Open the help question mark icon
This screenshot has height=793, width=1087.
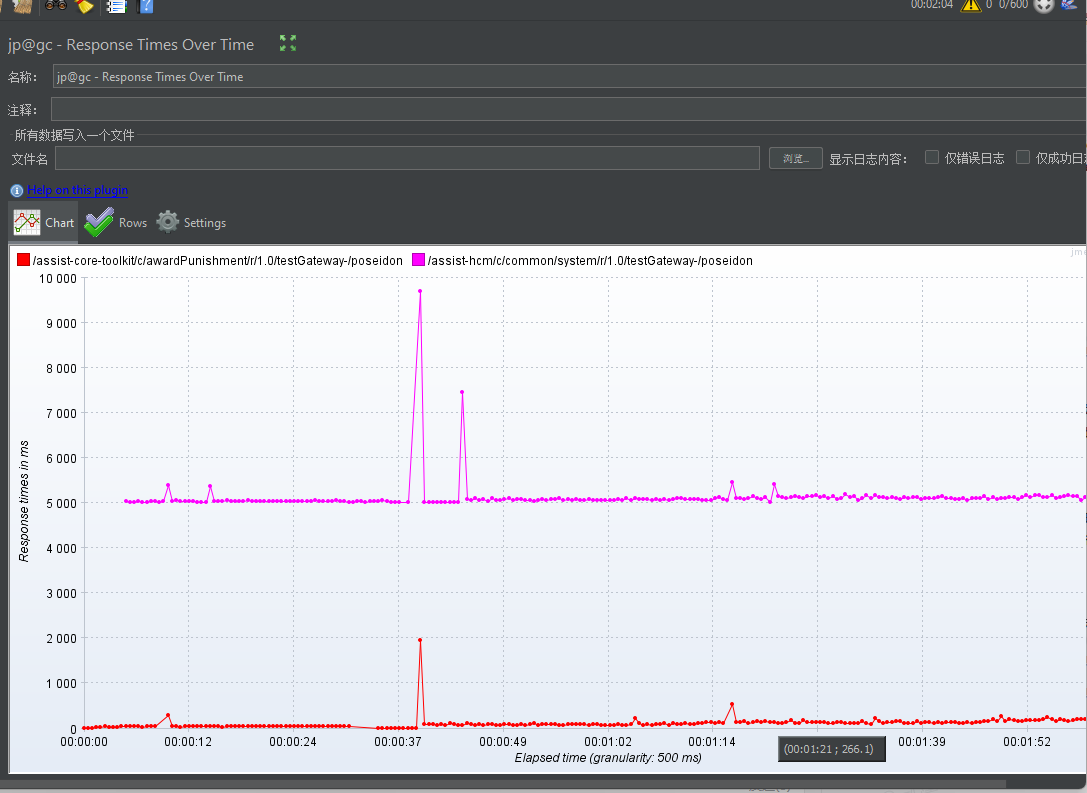(x=146, y=6)
